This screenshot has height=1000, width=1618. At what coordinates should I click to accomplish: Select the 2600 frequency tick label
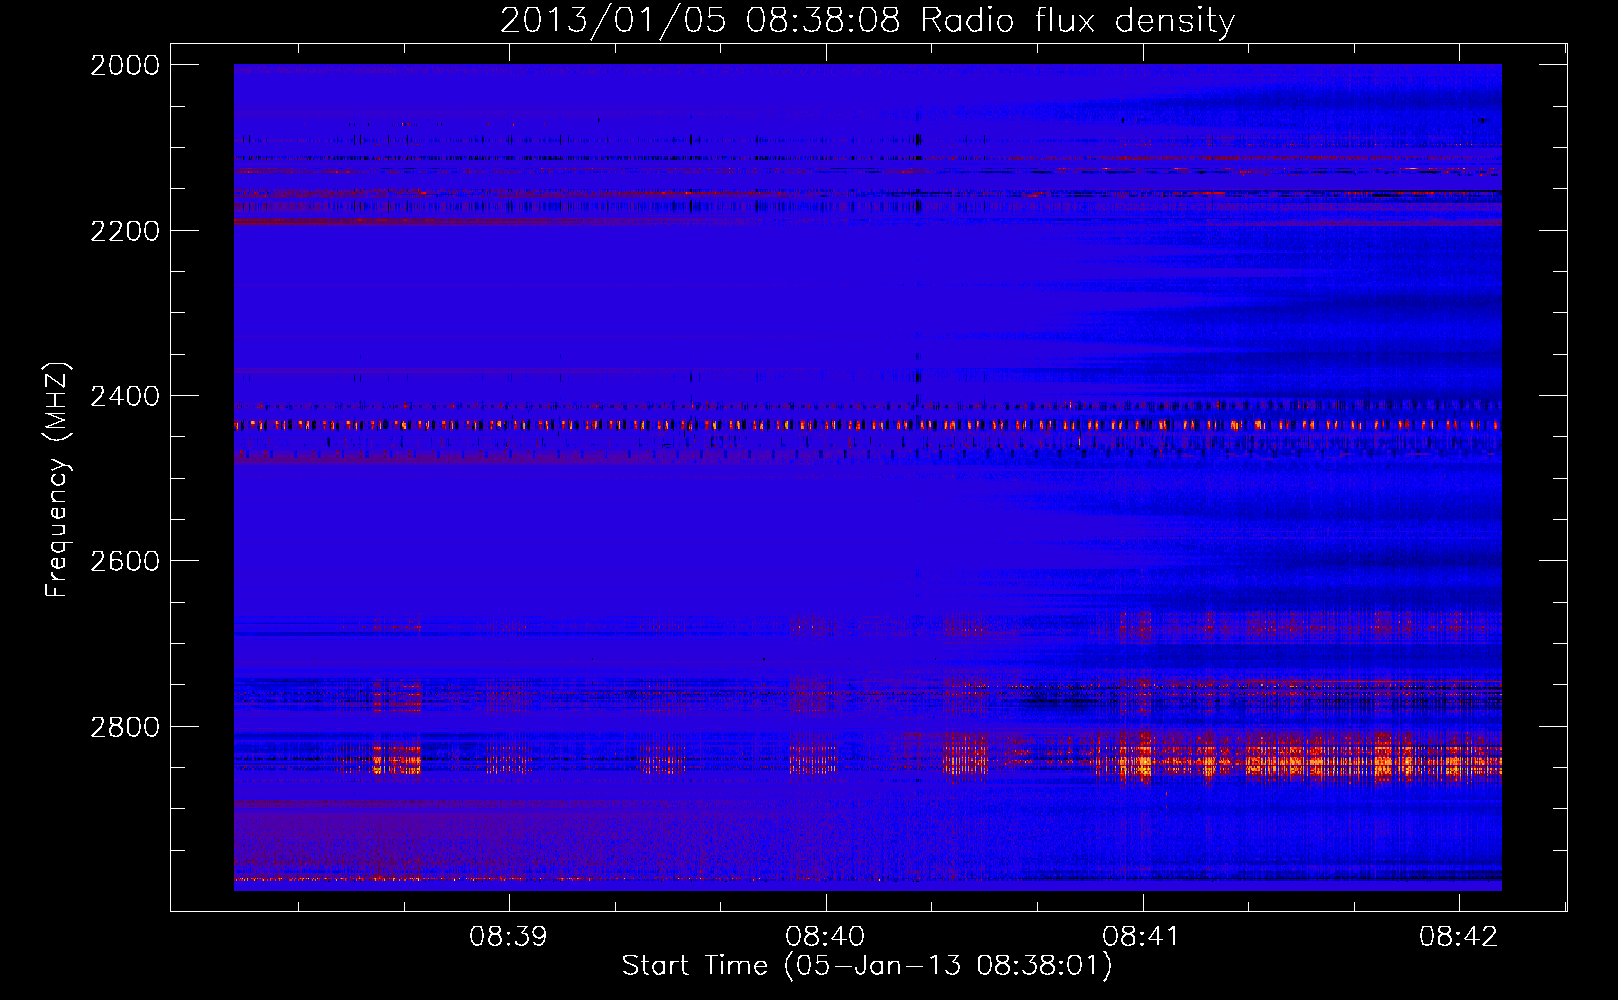point(125,561)
